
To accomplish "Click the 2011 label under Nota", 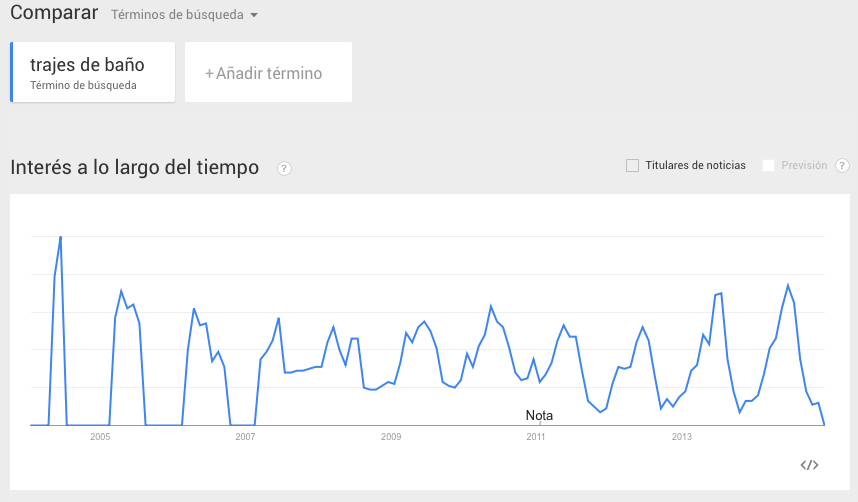I will pos(536,437).
